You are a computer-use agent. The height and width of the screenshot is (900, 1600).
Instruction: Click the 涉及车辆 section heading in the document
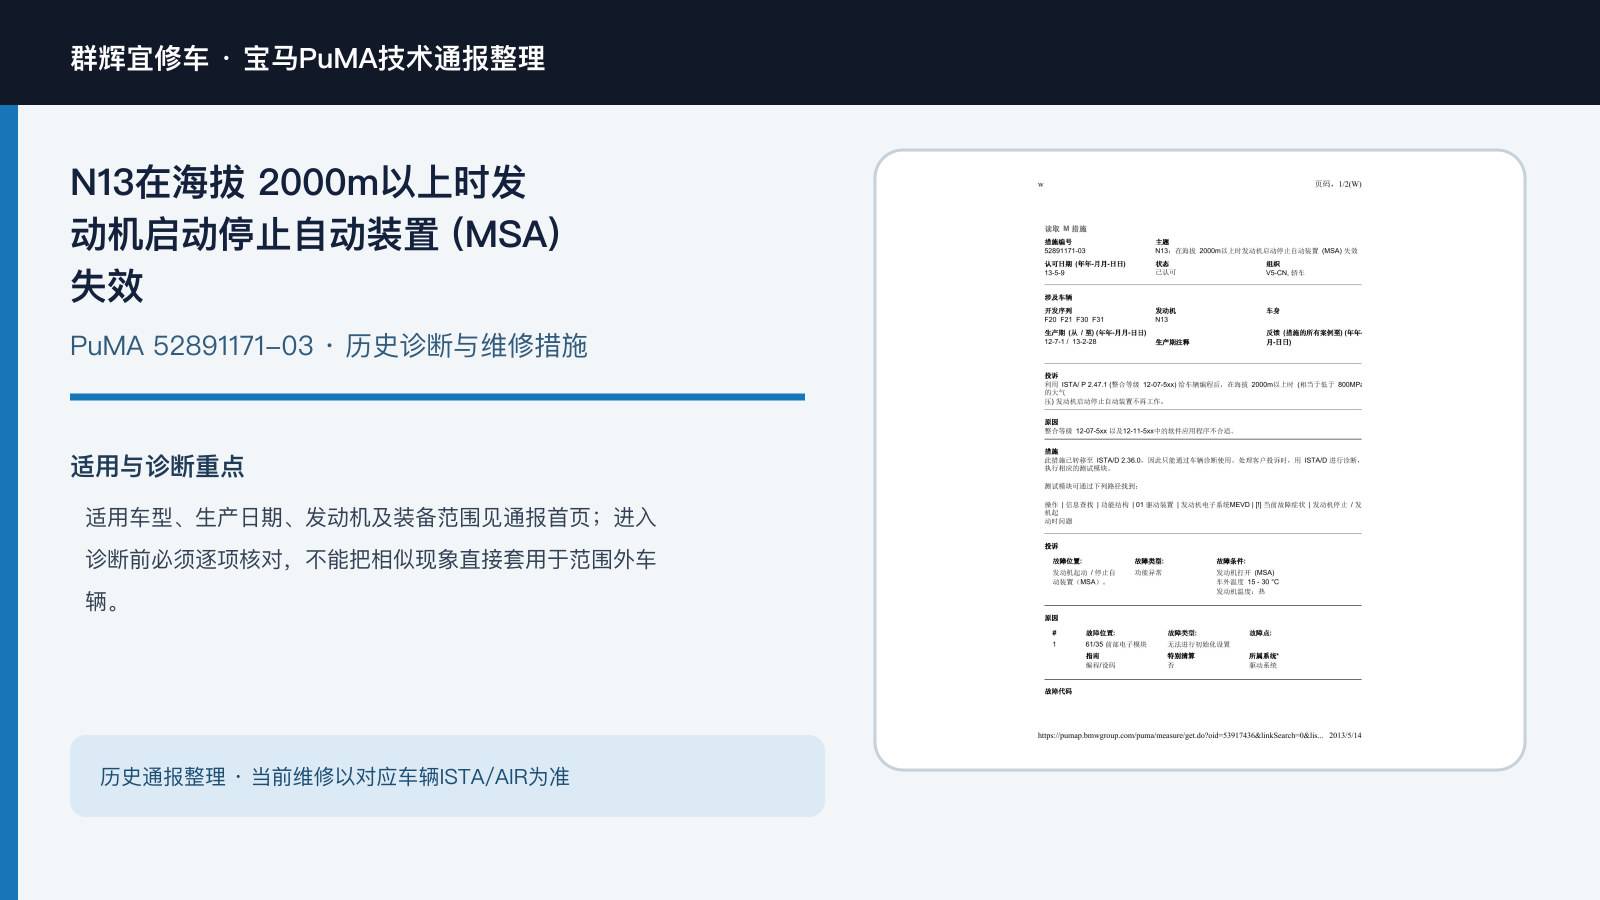[x=1058, y=297]
